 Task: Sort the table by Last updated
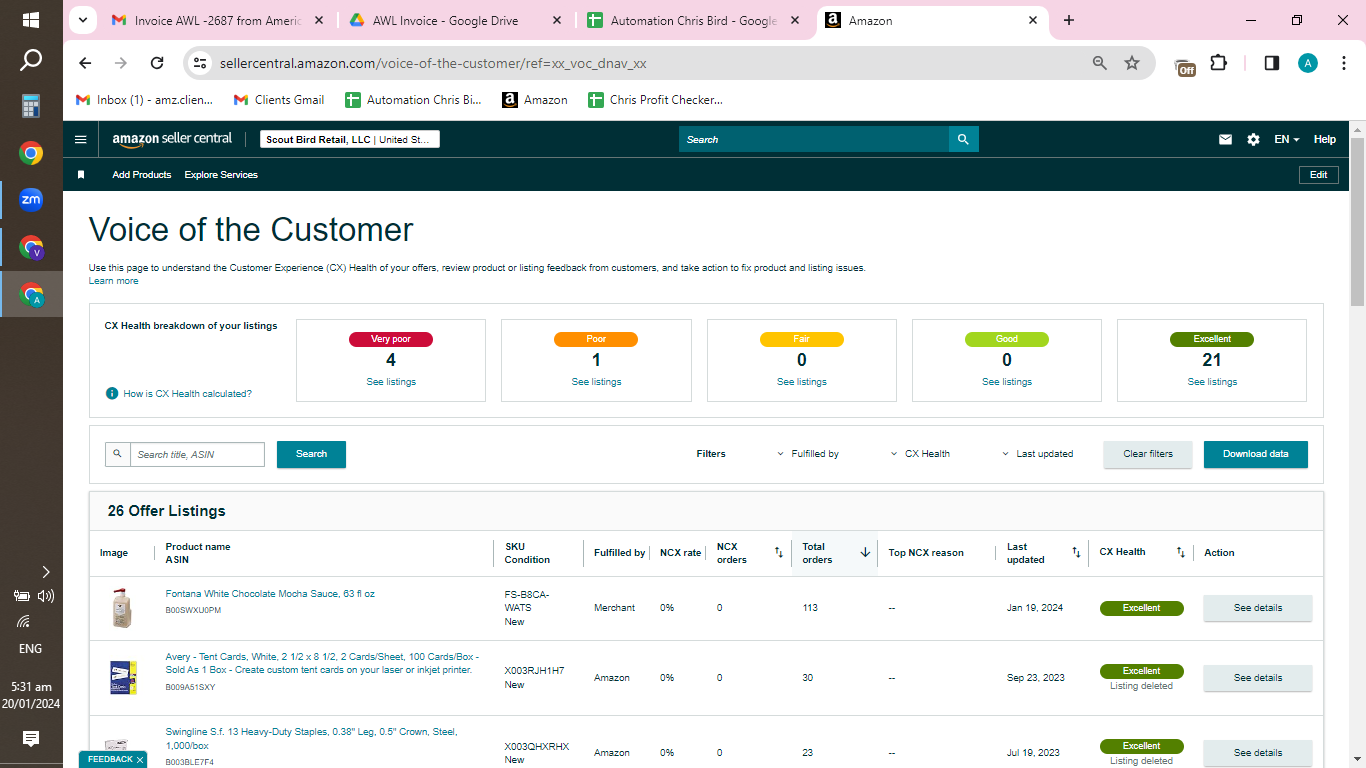click(x=1076, y=552)
